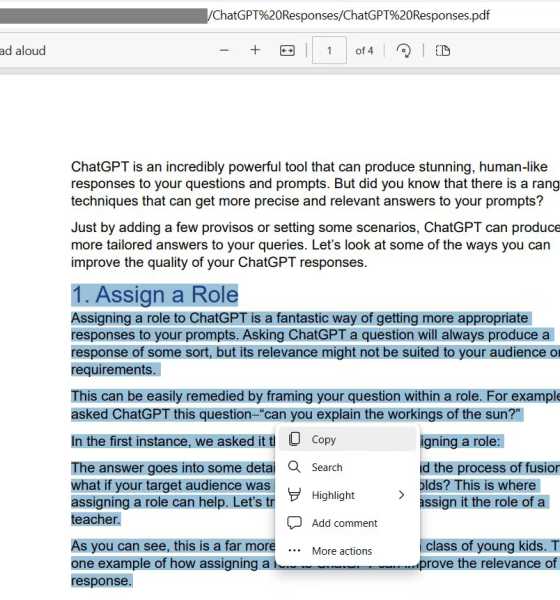Click the Copy clipboard icon
560x600 pixels.
pyautogui.click(x=294, y=439)
